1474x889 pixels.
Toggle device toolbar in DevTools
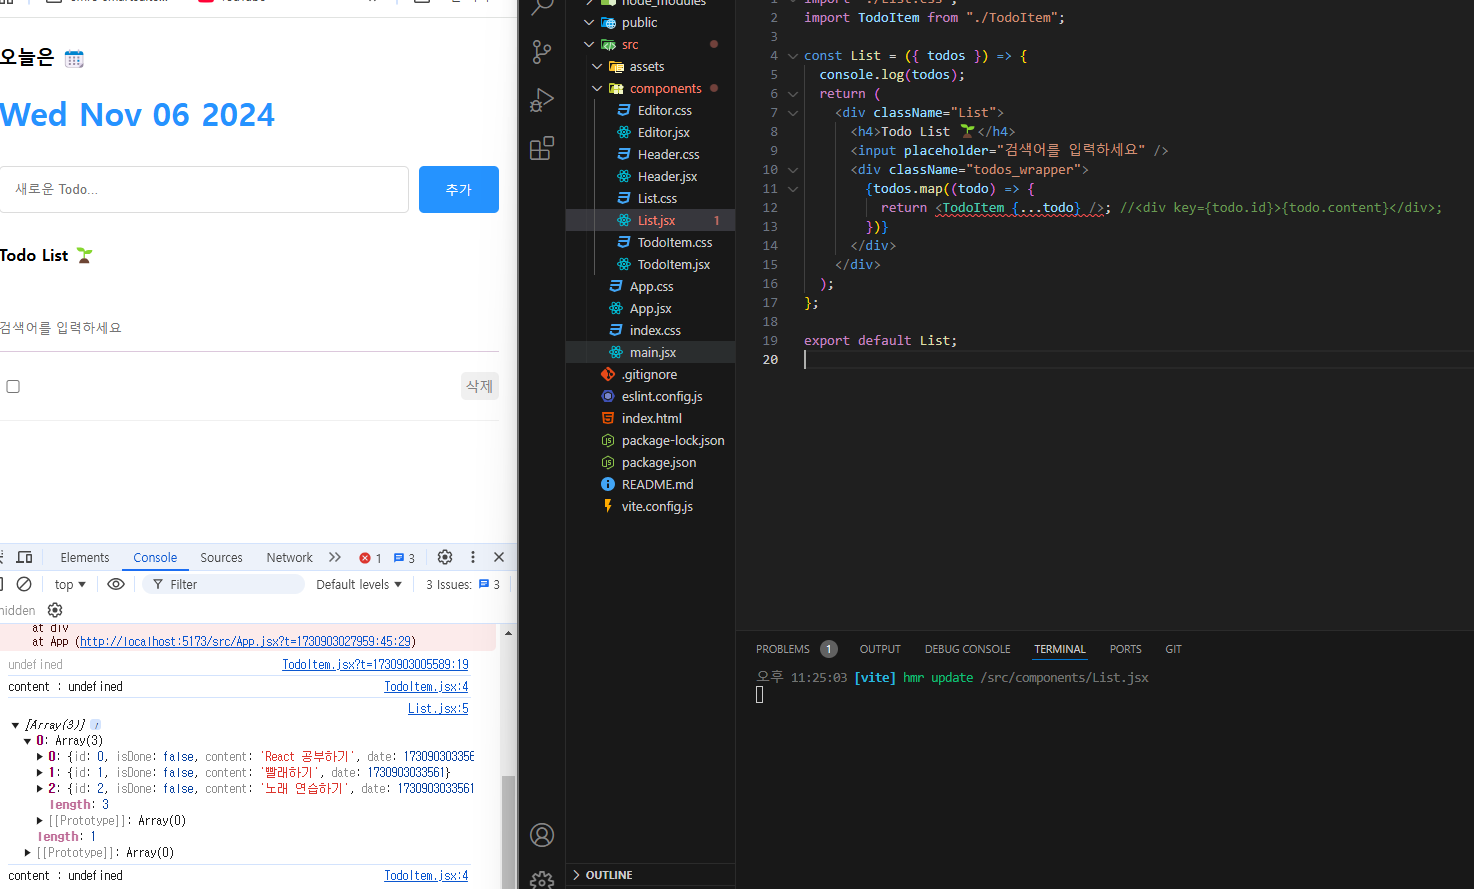(x=25, y=557)
